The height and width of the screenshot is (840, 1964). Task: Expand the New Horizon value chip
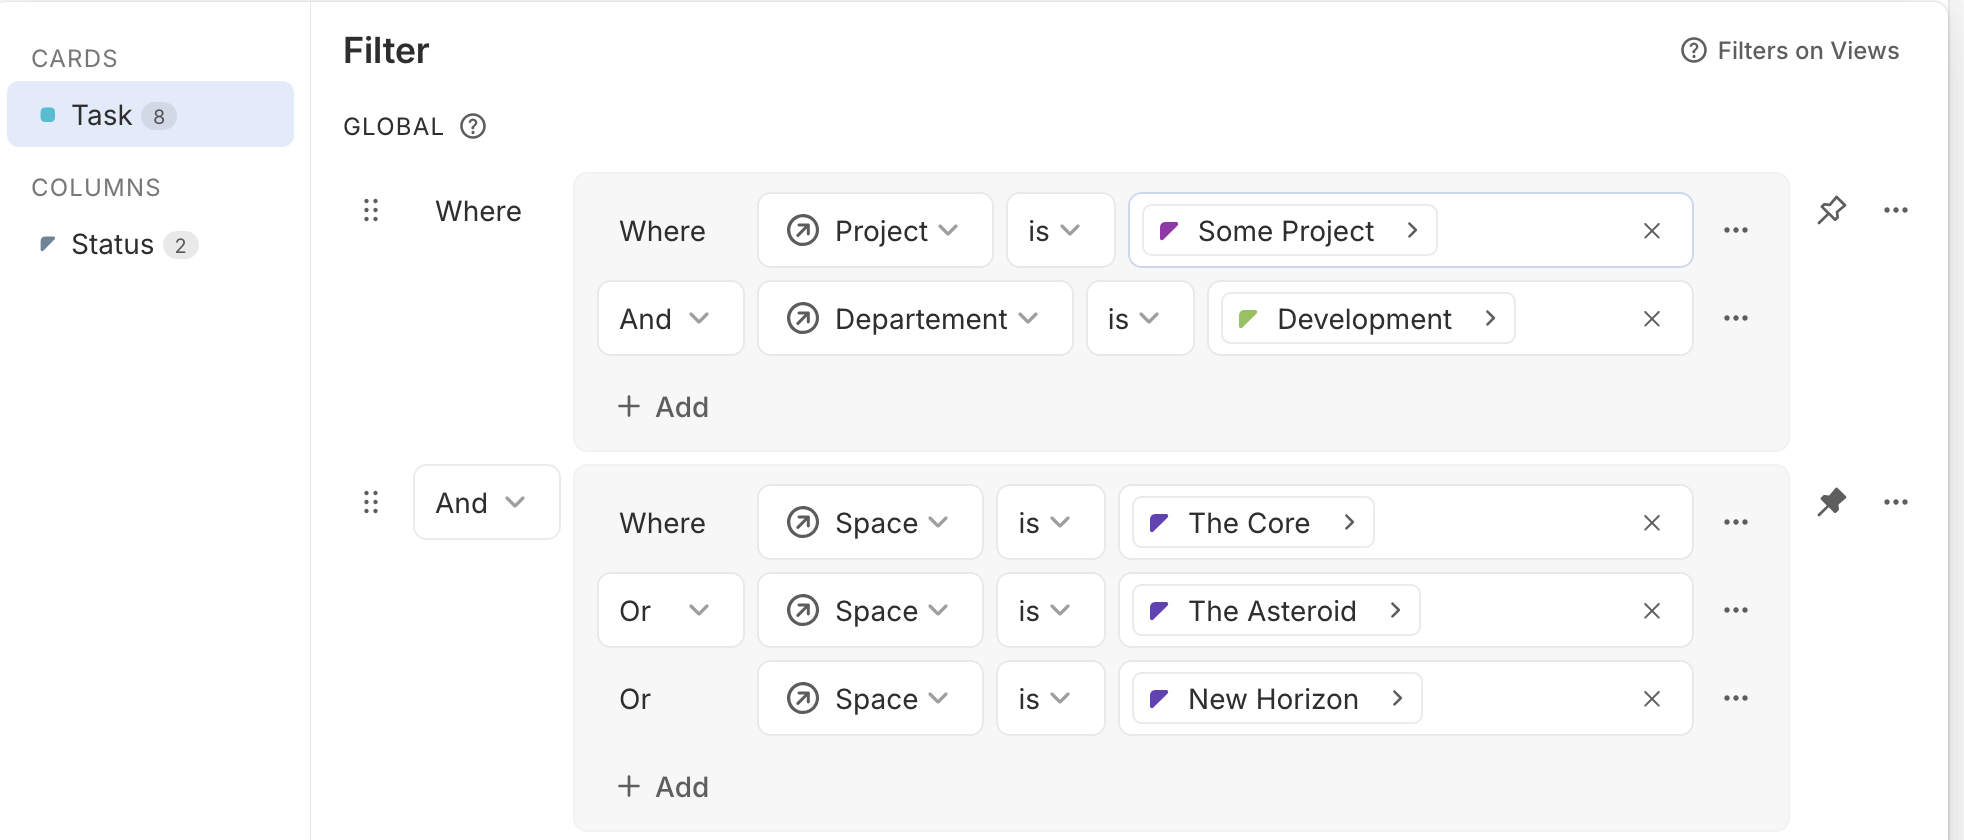click(1397, 699)
